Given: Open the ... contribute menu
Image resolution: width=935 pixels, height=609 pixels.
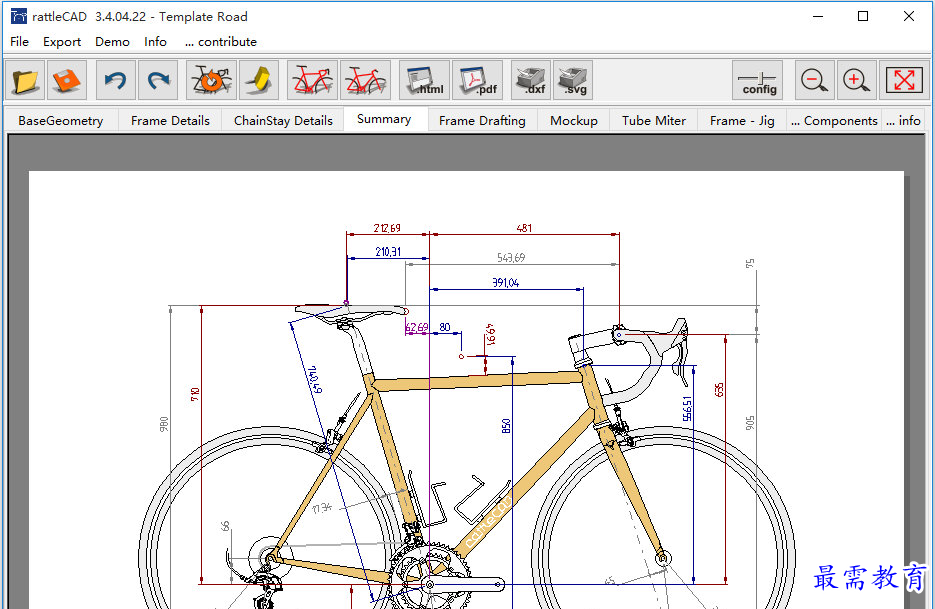Looking at the screenshot, I should (x=221, y=42).
